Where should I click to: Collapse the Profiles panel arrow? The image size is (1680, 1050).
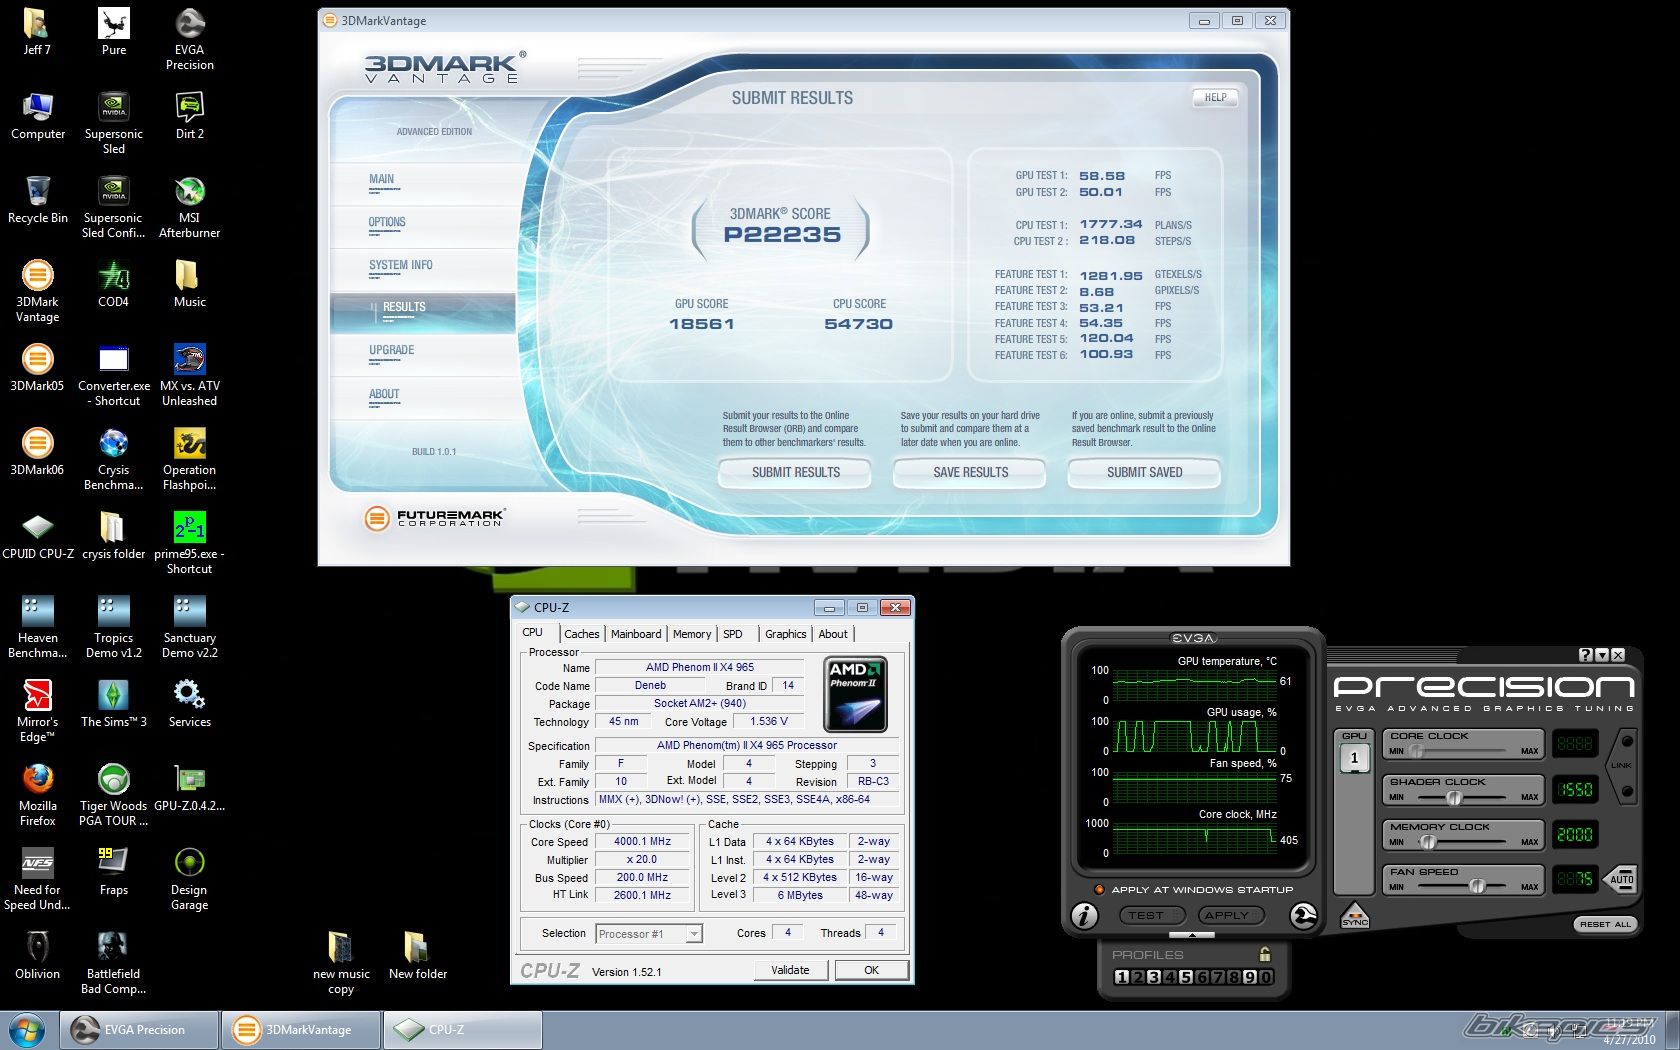[1191, 935]
